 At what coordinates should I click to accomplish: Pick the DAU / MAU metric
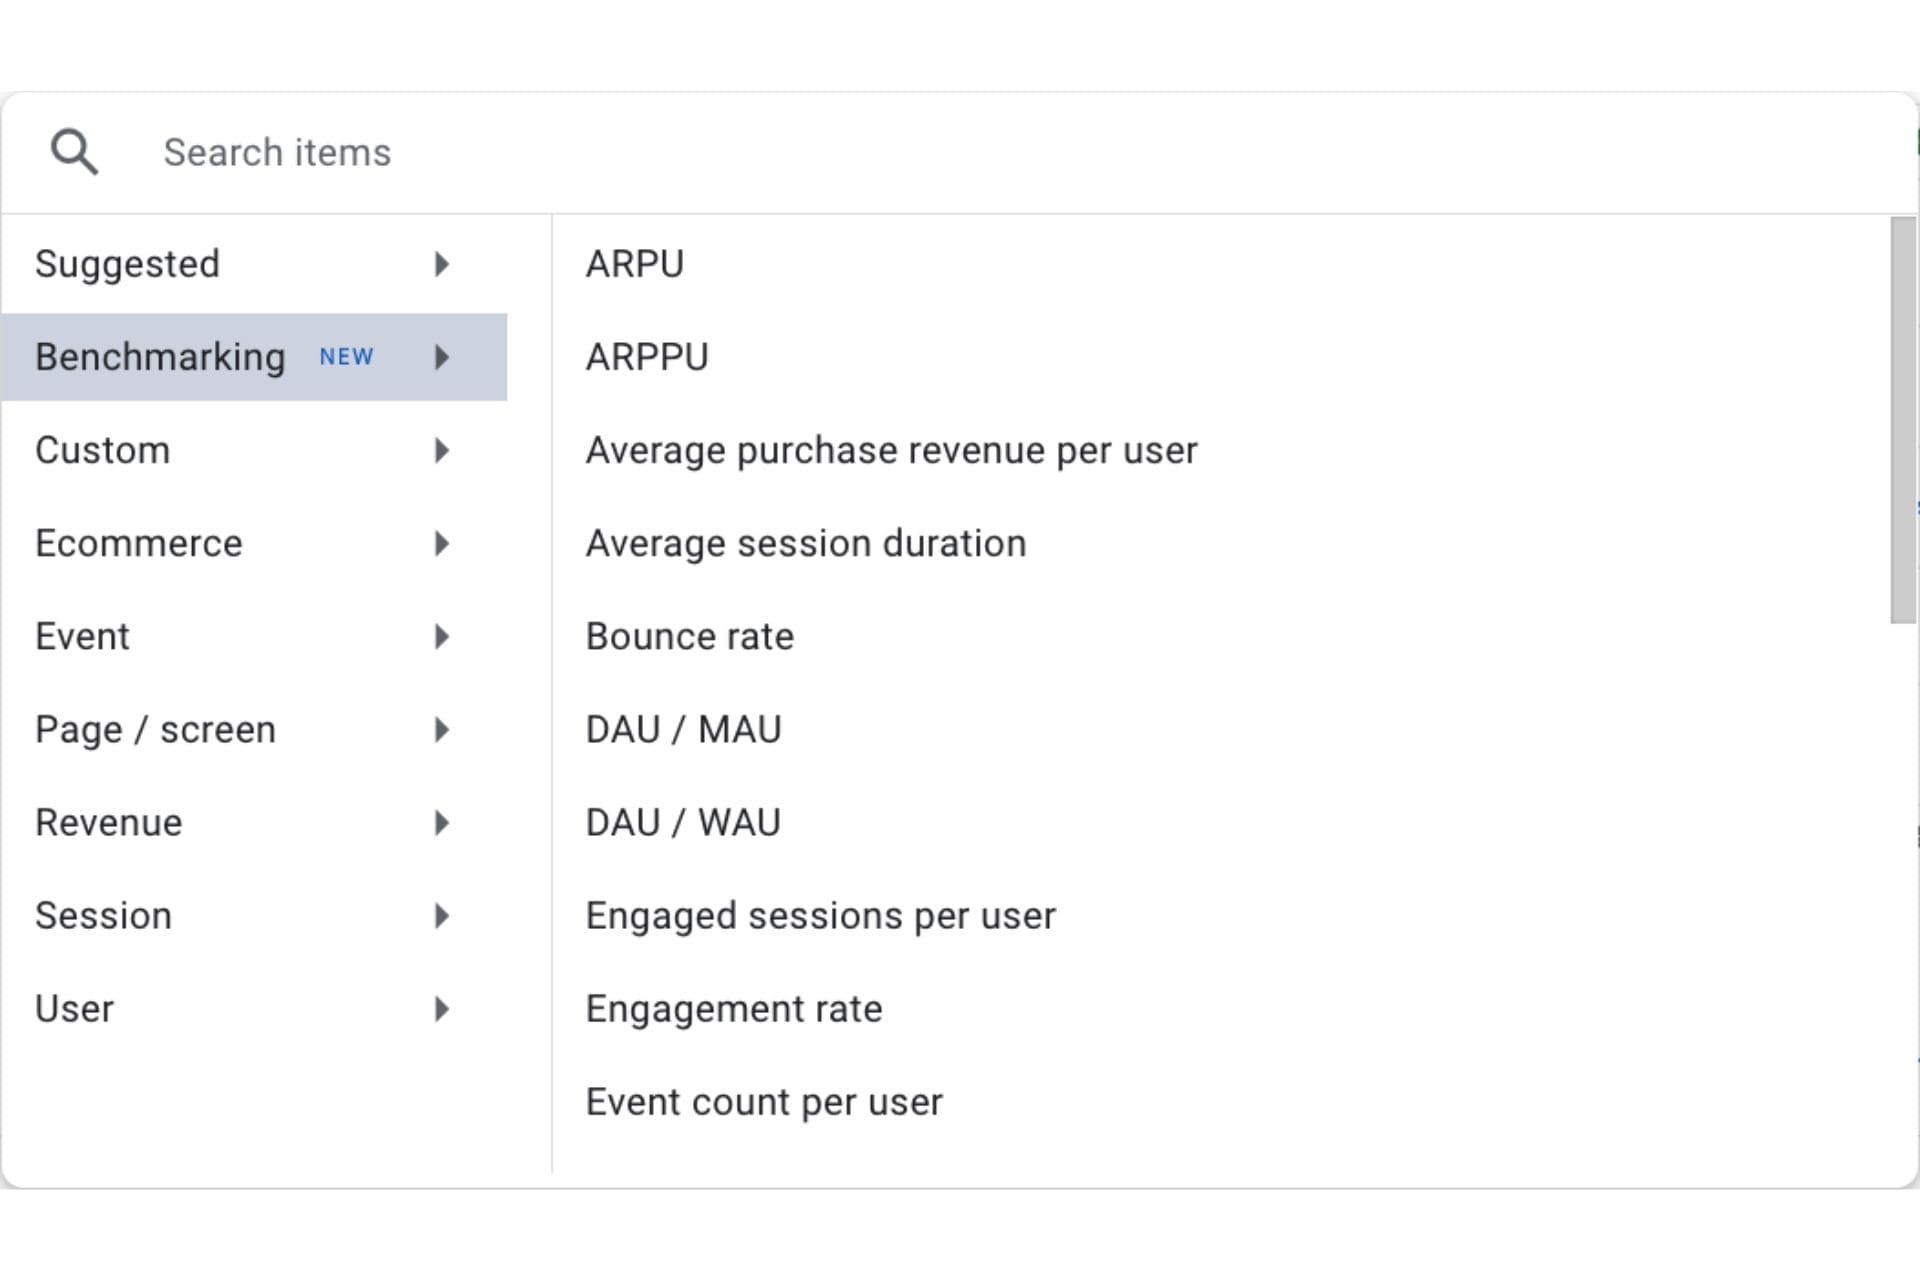tap(683, 729)
